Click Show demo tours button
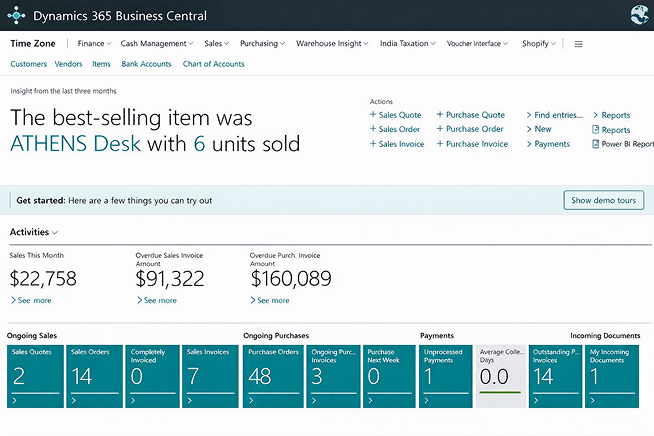This screenshot has height=436, width=654. (x=604, y=200)
